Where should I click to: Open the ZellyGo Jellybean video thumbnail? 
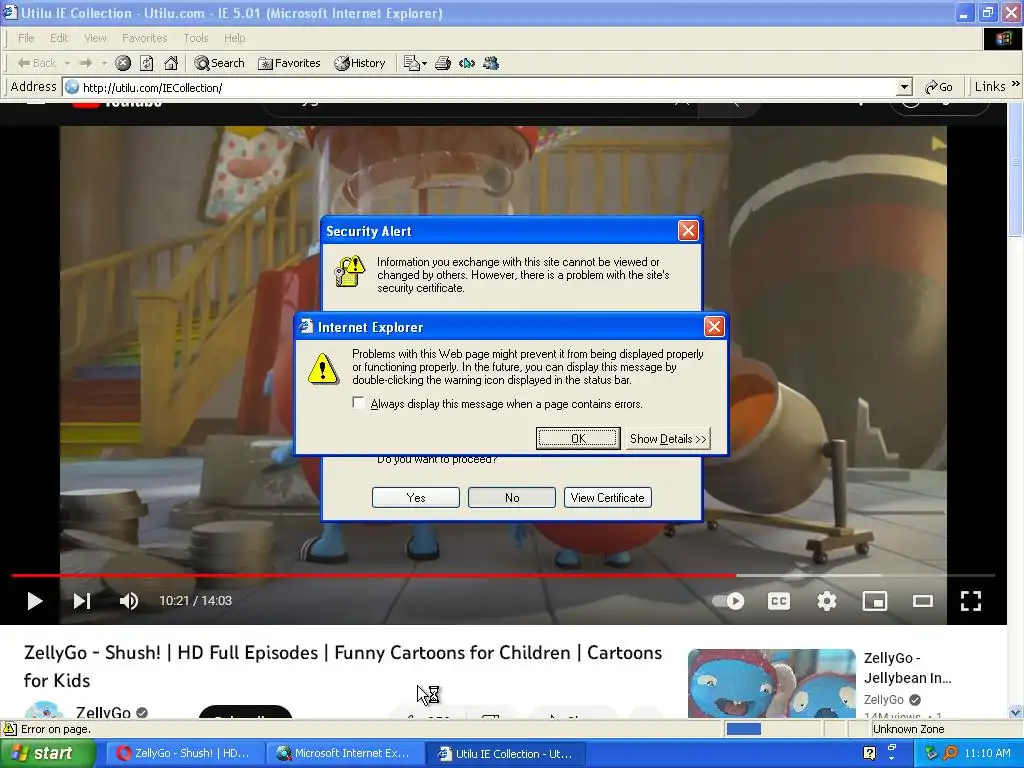click(x=771, y=683)
